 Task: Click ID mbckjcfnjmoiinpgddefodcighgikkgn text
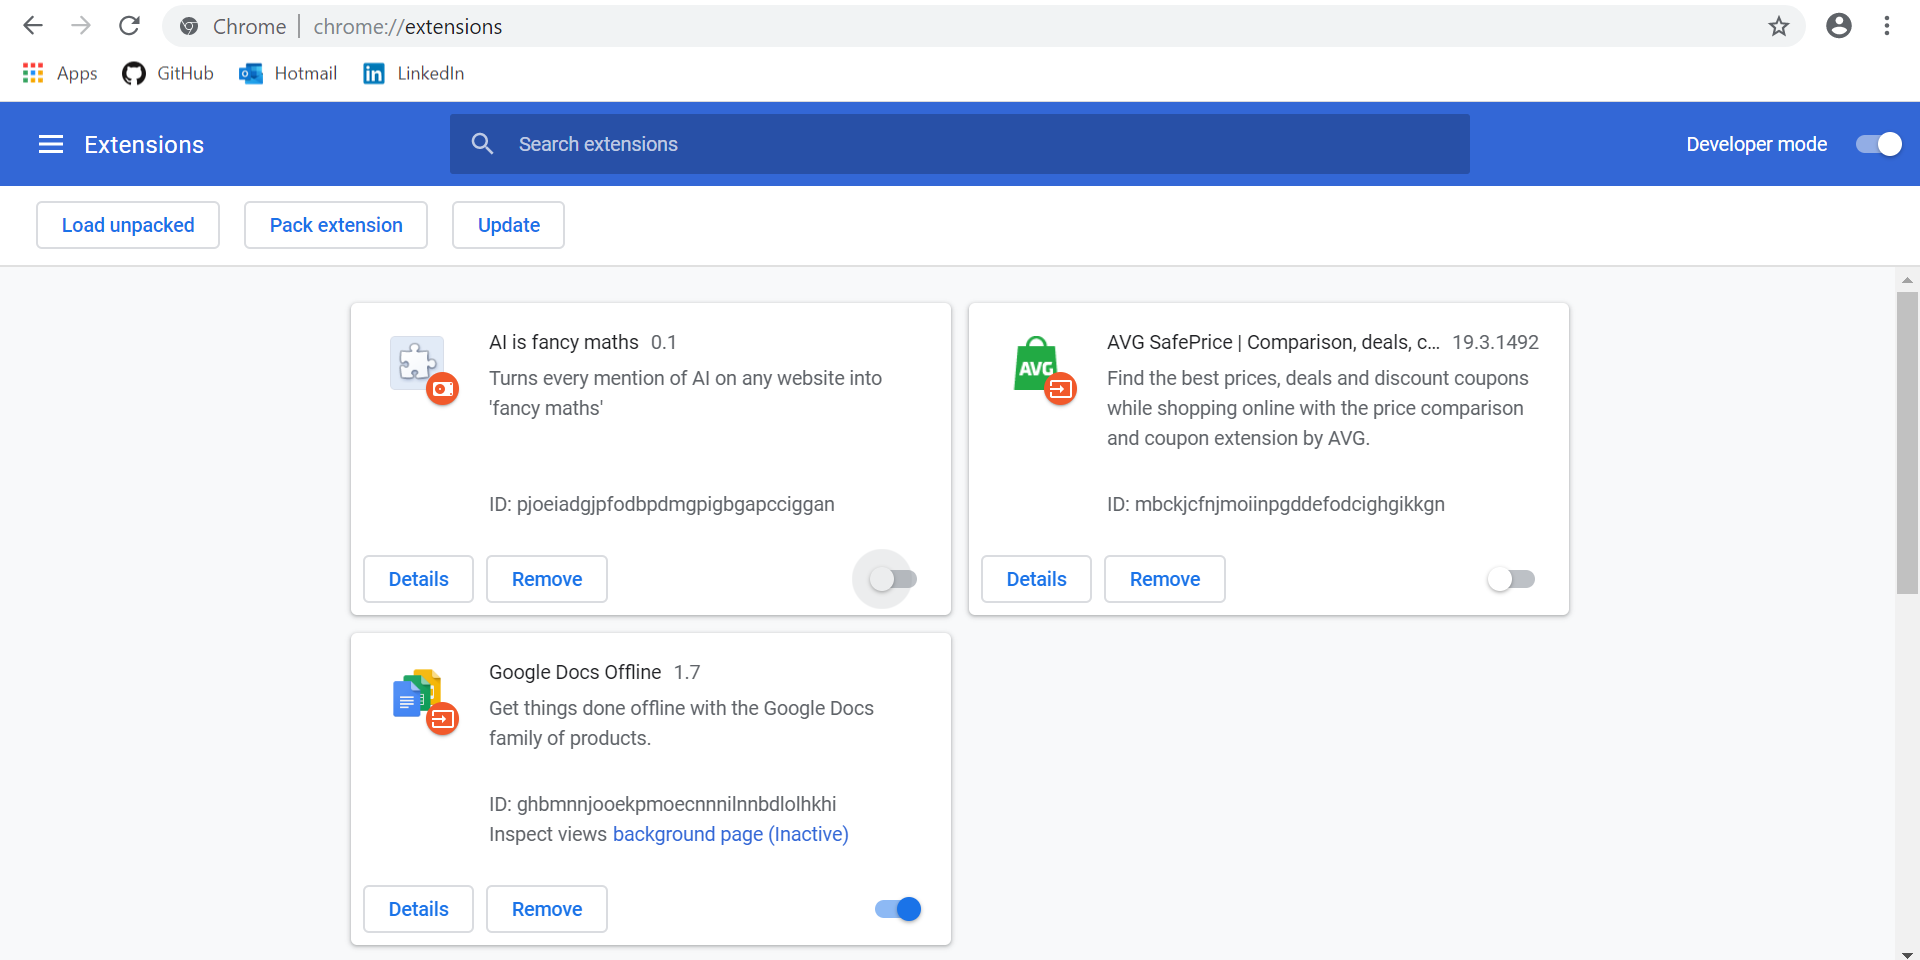(1276, 504)
